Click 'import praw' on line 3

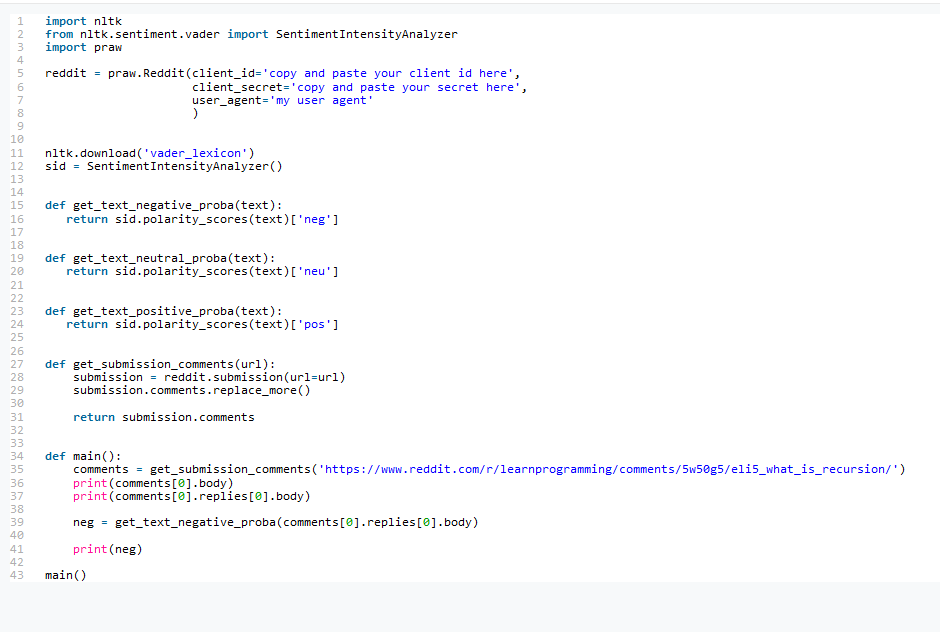[83, 47]
